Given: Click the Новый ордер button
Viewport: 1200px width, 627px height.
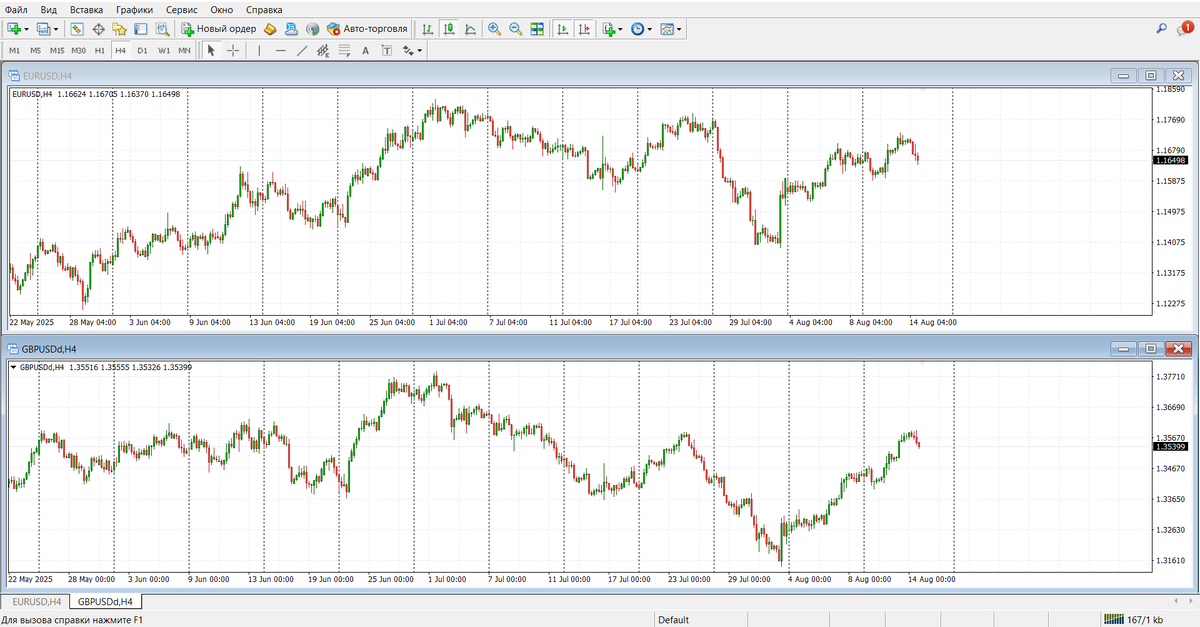Looking at the screenshot, I should (x=219, y=29).
